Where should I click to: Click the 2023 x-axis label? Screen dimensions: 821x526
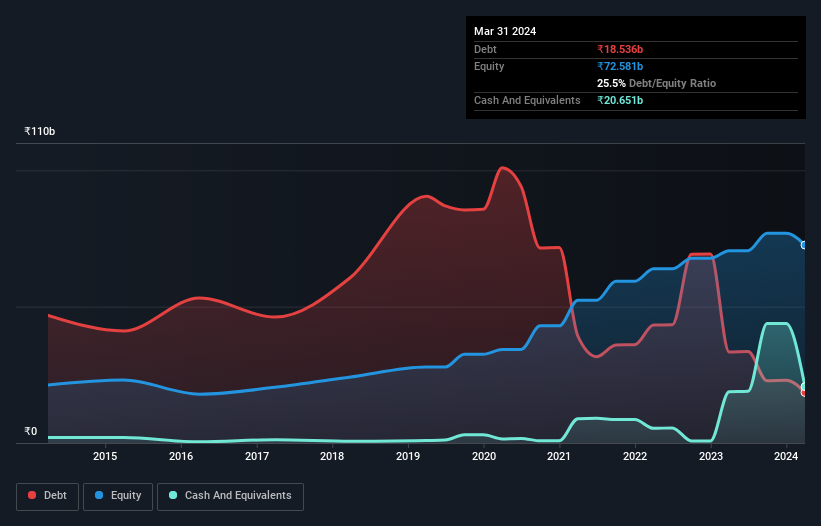(711, 456)
